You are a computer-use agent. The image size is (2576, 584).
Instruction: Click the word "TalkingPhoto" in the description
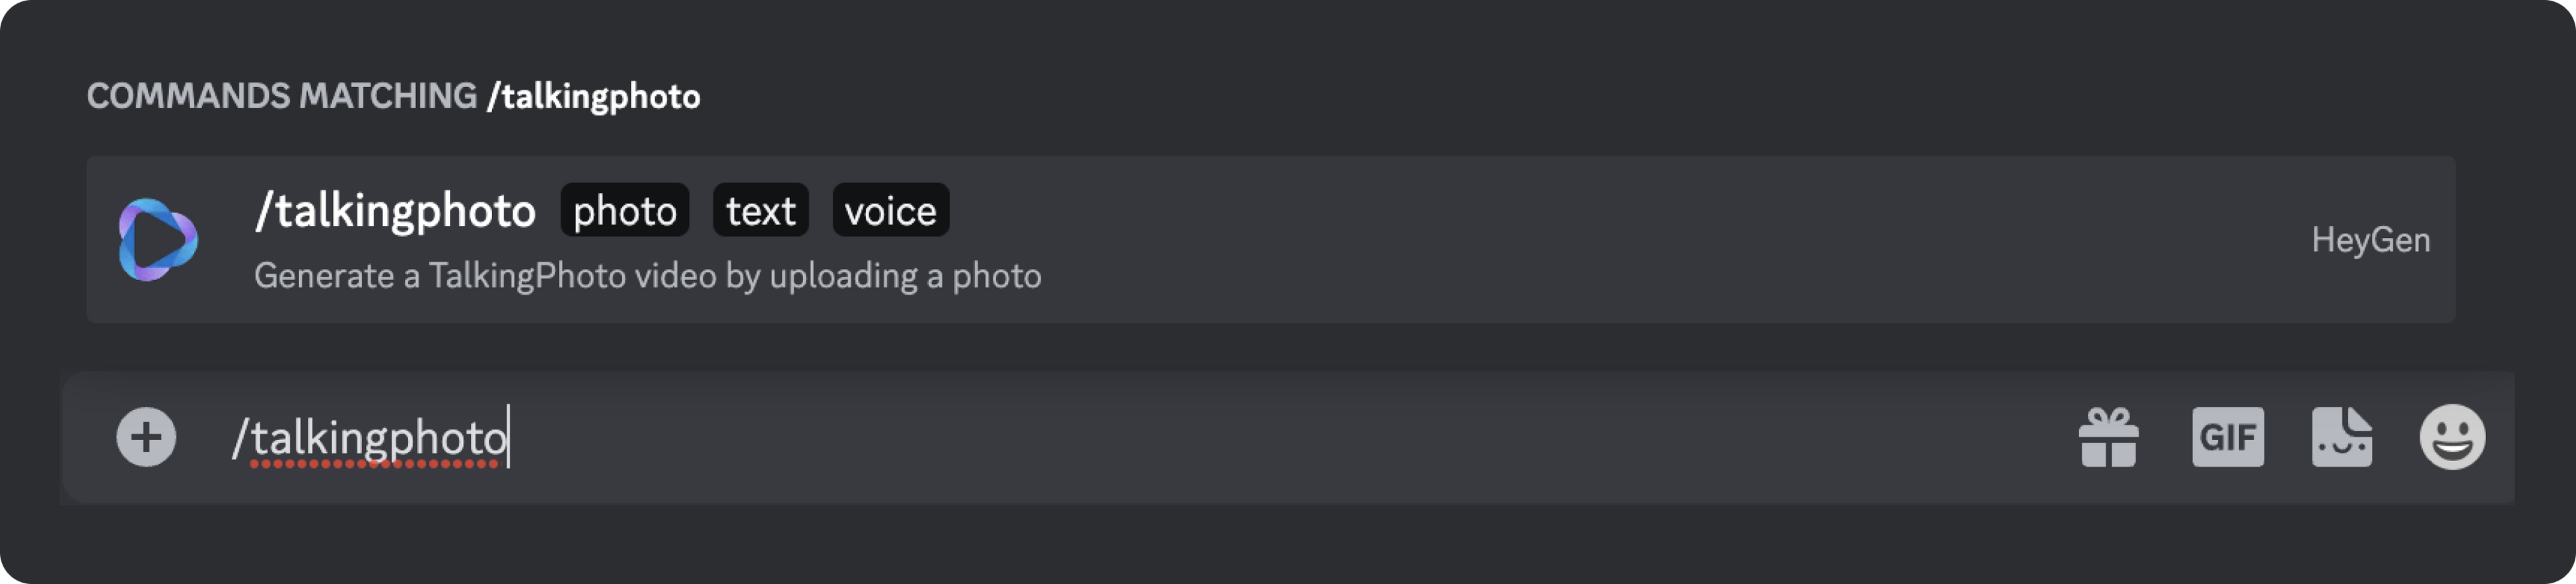click(x=527, y=276)
